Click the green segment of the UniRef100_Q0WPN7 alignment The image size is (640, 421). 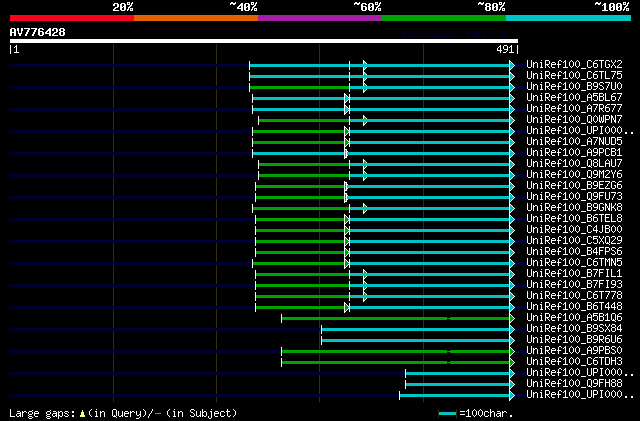[304, 120]
